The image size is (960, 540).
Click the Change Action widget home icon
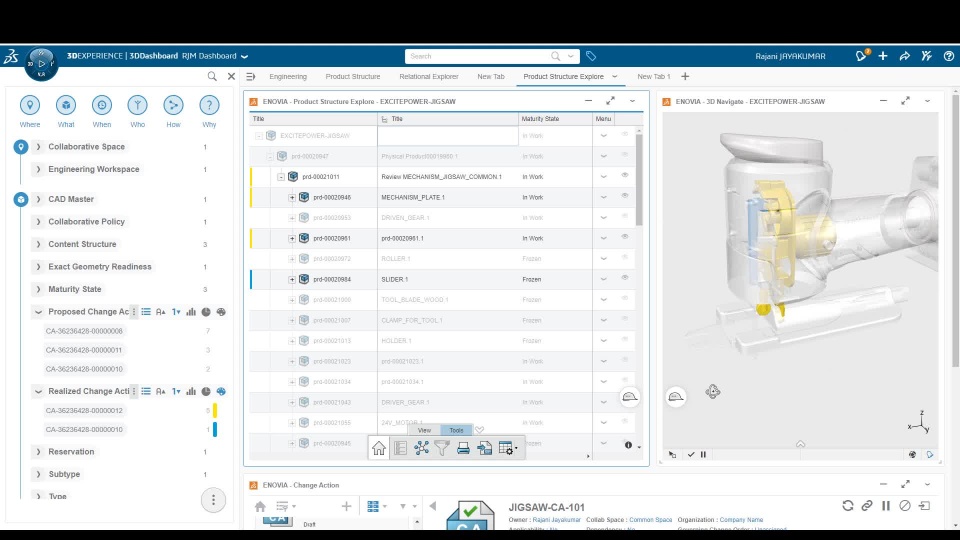coord(260,506)
